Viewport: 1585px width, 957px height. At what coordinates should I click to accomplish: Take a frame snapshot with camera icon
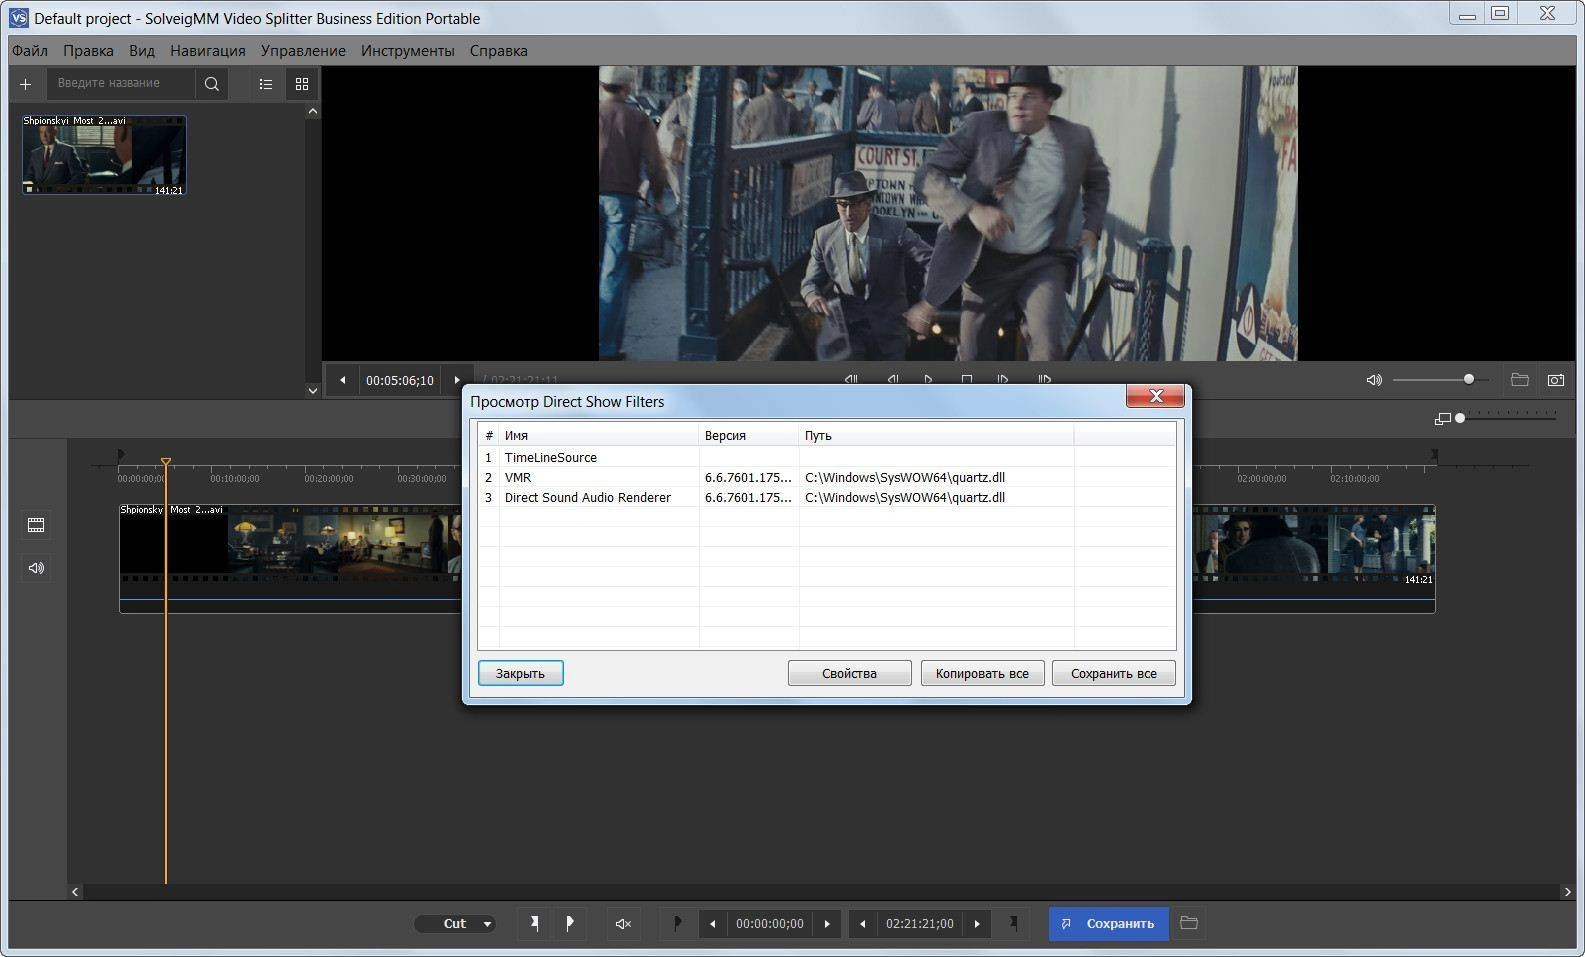point(1556,380)
